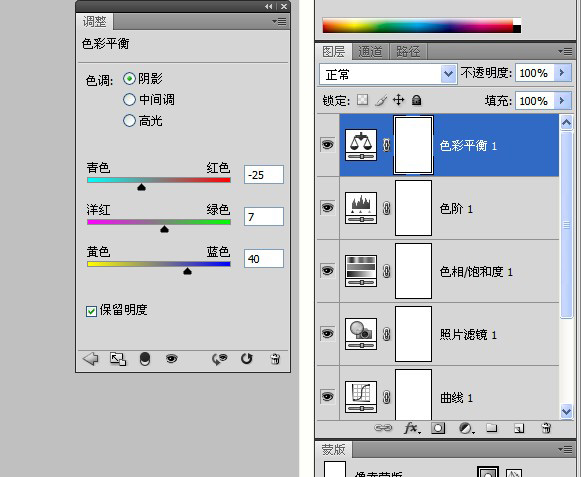581x477 pixels.
Task: Hide the 色阶 1 layer
Action: (x=328, y=207)
